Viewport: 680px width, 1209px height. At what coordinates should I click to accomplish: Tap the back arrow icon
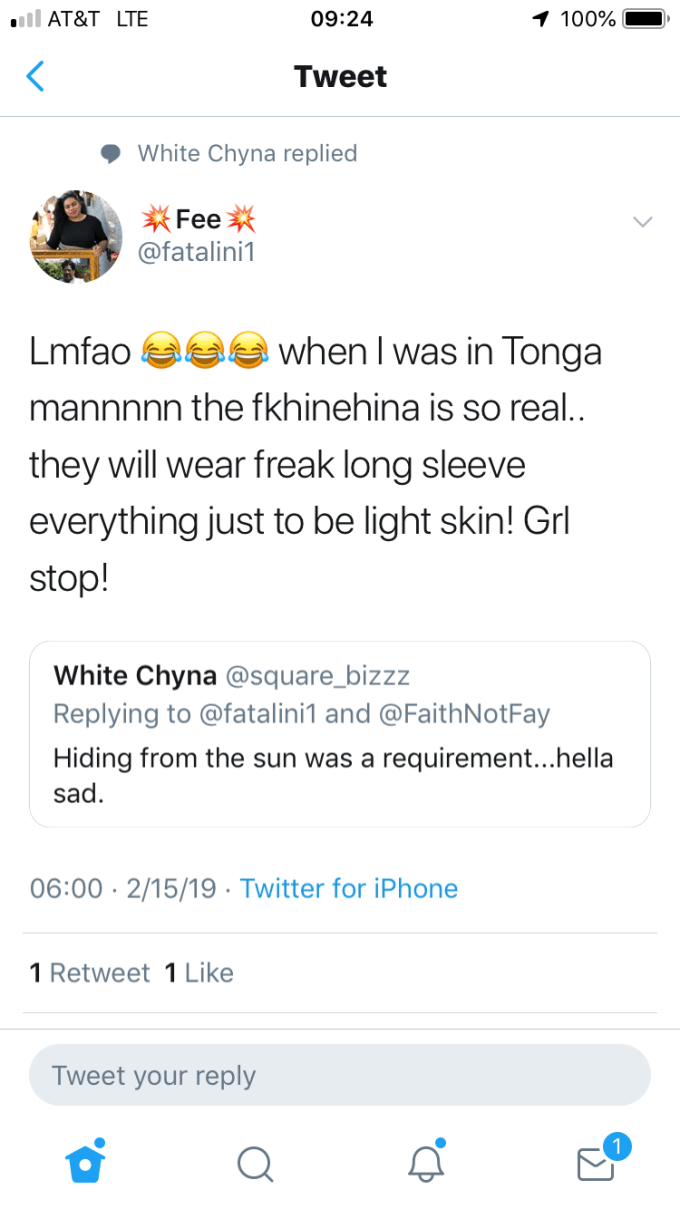click(x=36, y=77)
